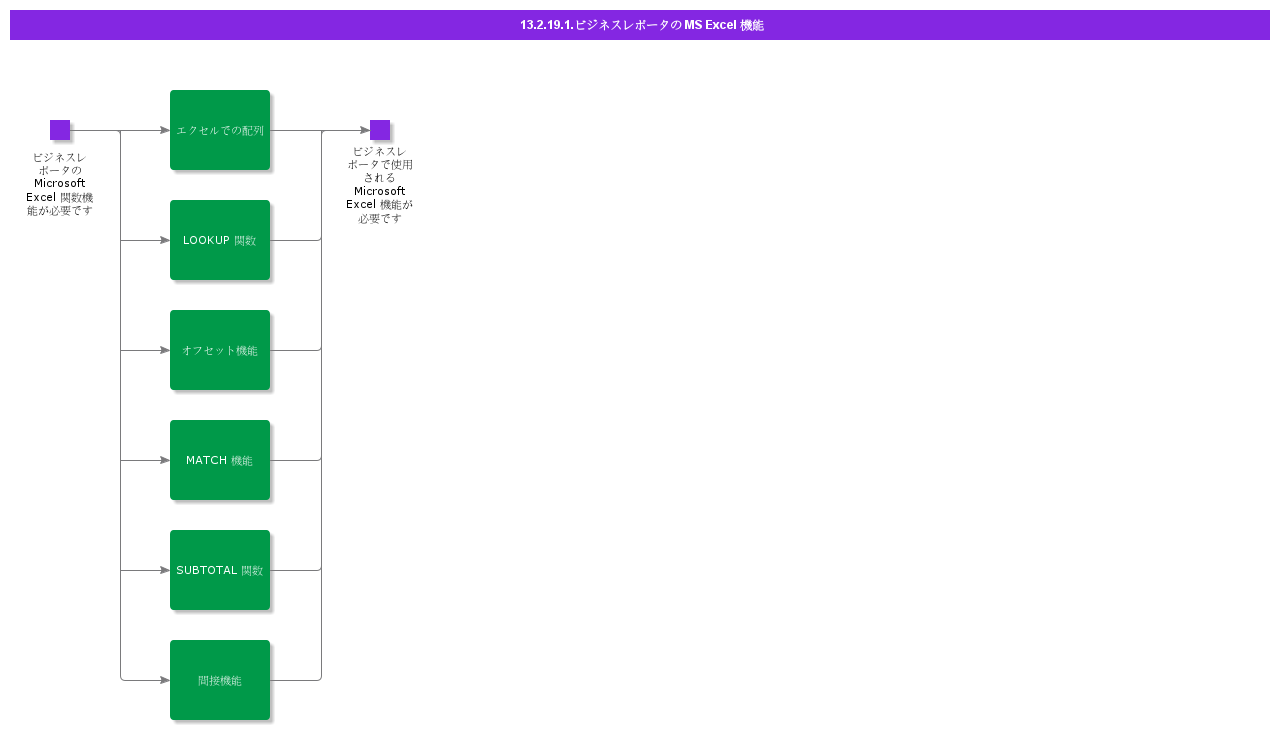
Task: Click the start event label with Excel 関数機能
Action: point(60,184)
